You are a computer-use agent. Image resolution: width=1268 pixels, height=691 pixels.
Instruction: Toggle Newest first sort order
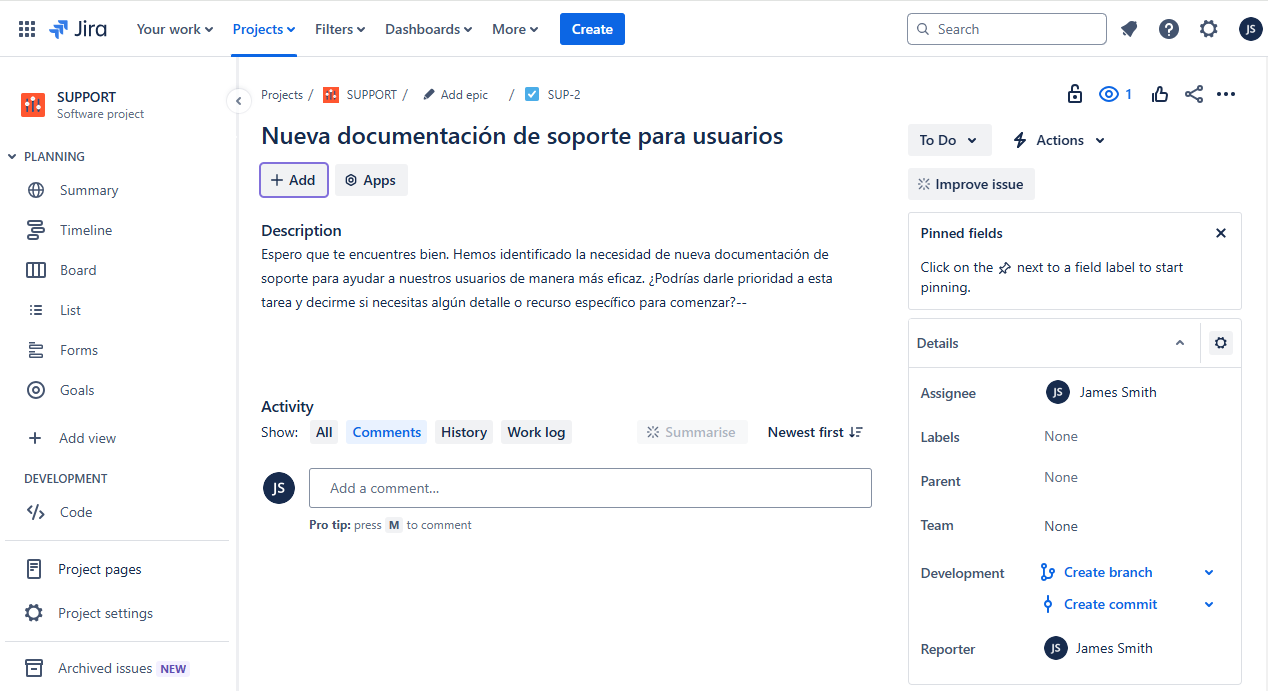(x=815, y=432)
